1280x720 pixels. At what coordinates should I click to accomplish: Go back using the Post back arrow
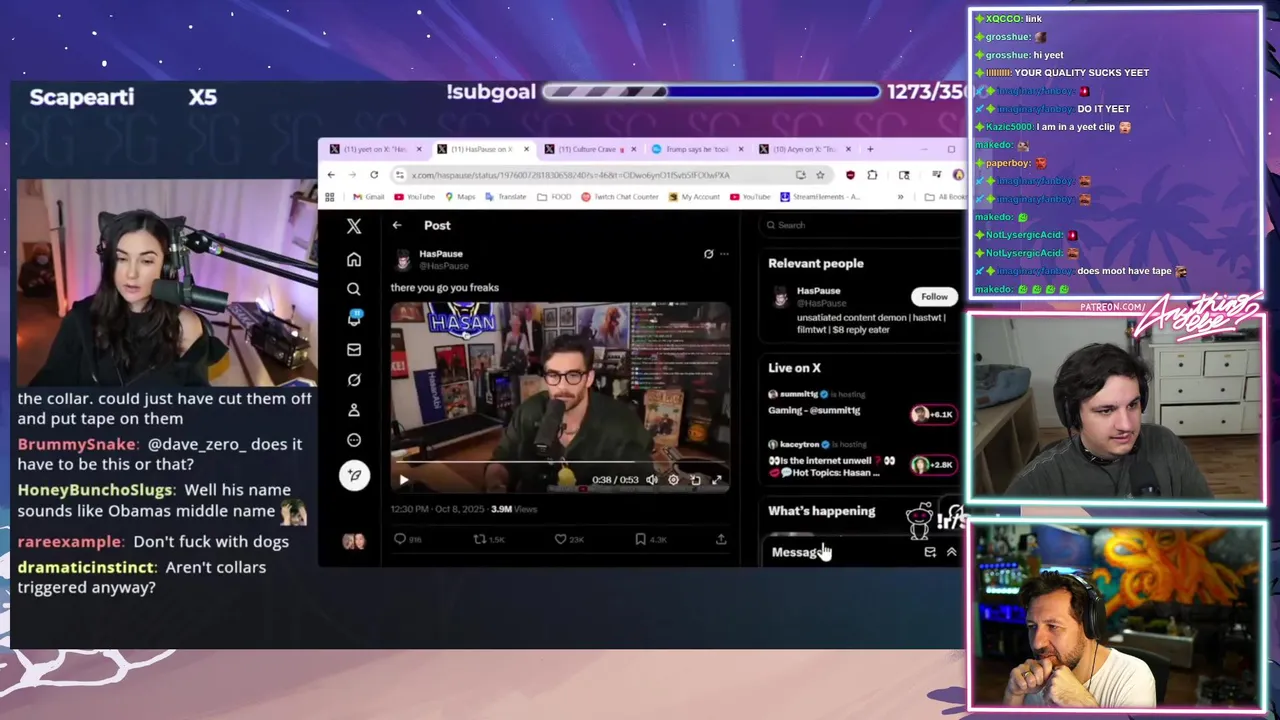point(397,226)
